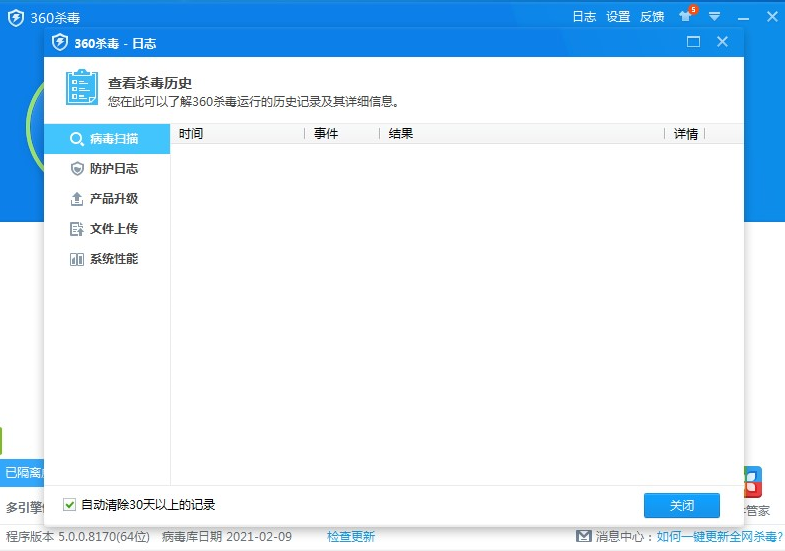Click the 已隔离 button in main window

[23, 472]
